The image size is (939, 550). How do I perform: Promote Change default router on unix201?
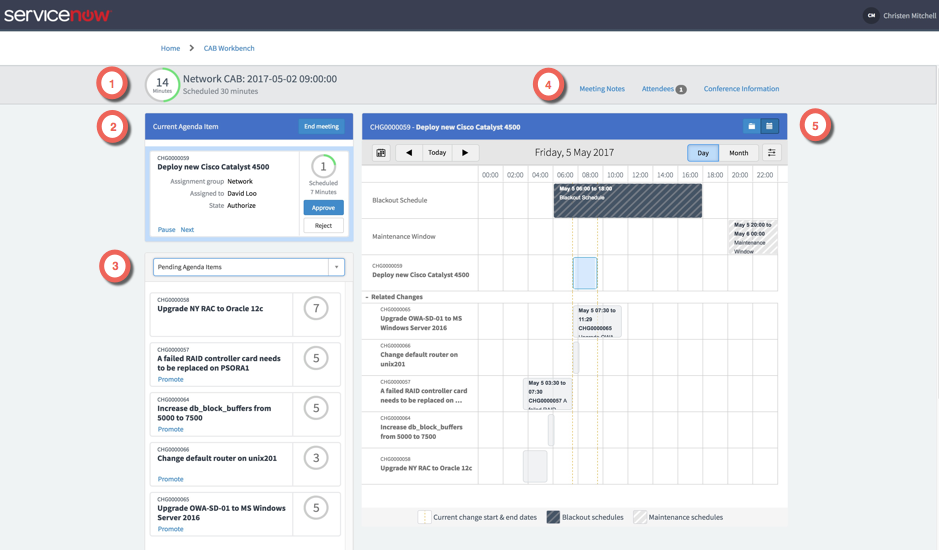(171, 479)
